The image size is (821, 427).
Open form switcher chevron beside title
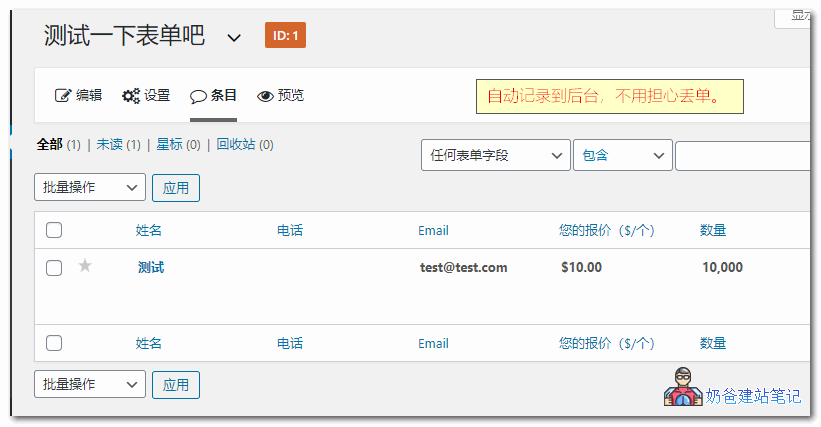coord(234,38)
